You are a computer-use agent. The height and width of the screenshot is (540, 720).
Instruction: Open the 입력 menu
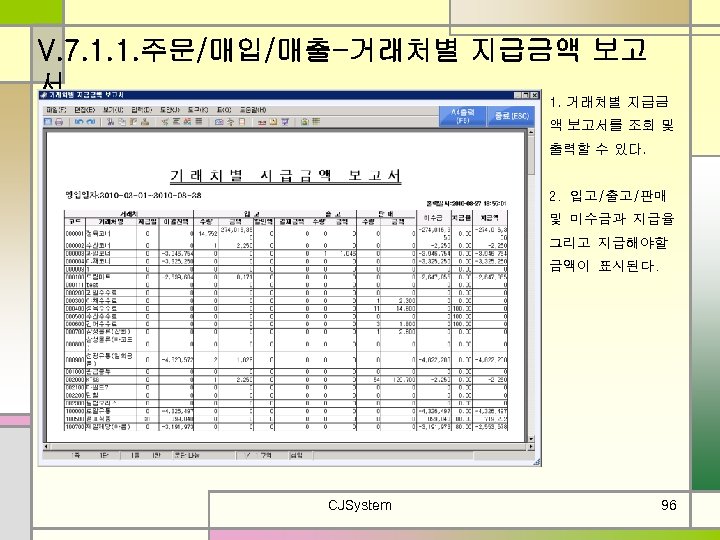[x=141, y=110]
